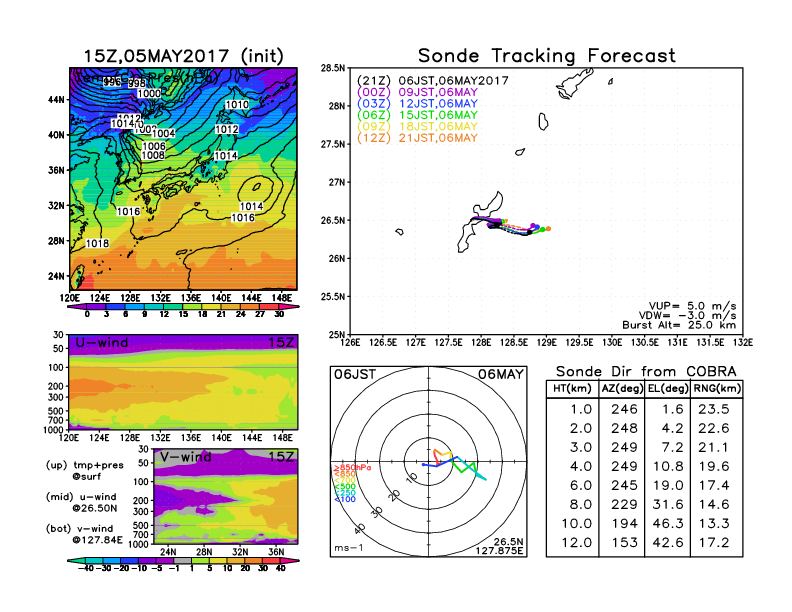Click the '1008' pressure contour label
Viewport: 792px width, 612px height.
(x=154, y=155)
